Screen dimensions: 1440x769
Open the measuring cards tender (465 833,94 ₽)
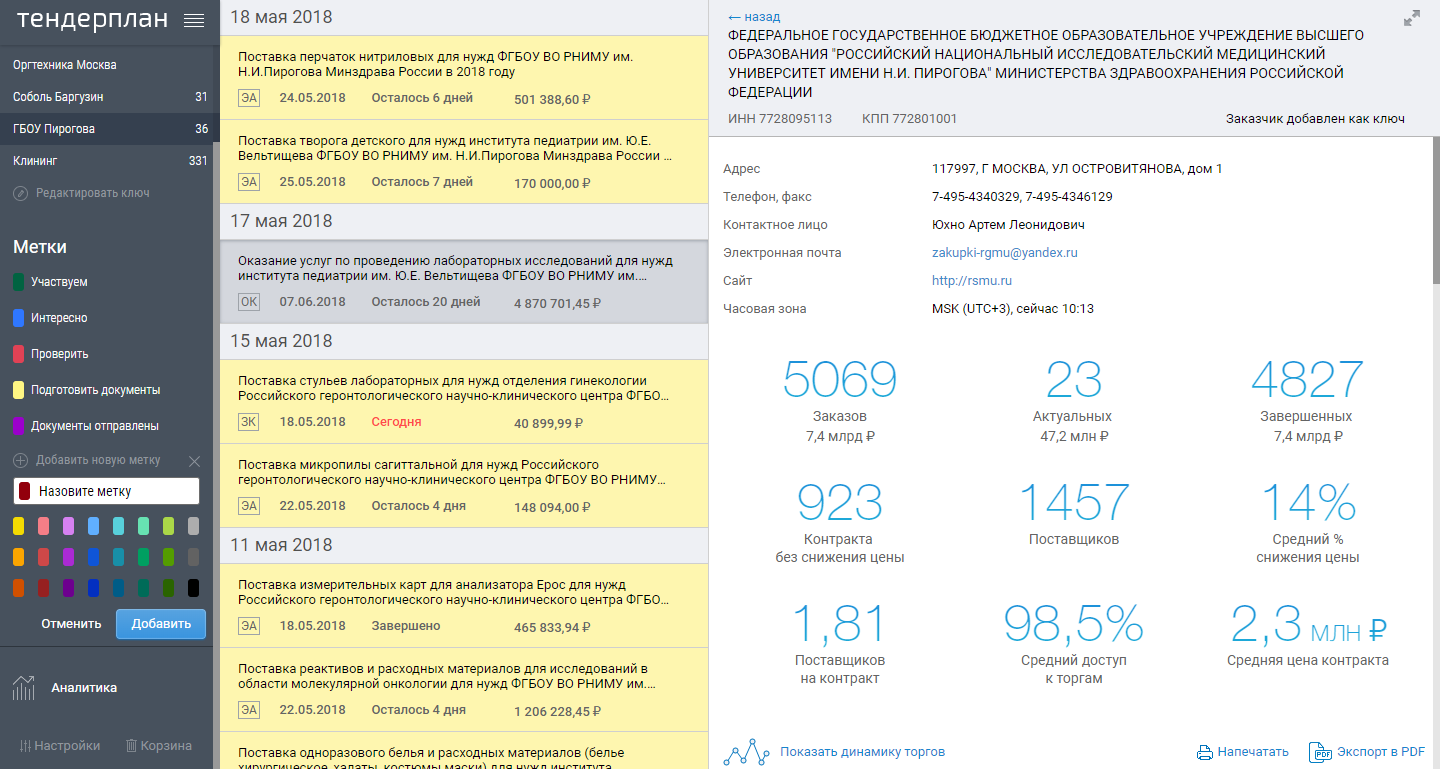click(x=464, y=606)
